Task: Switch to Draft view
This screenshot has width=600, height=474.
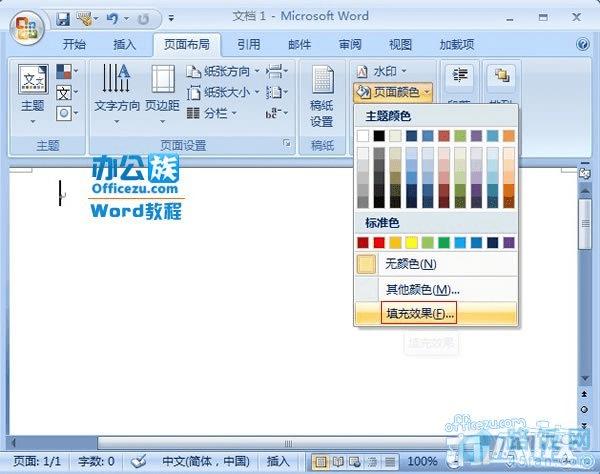Action: [389, 462]
